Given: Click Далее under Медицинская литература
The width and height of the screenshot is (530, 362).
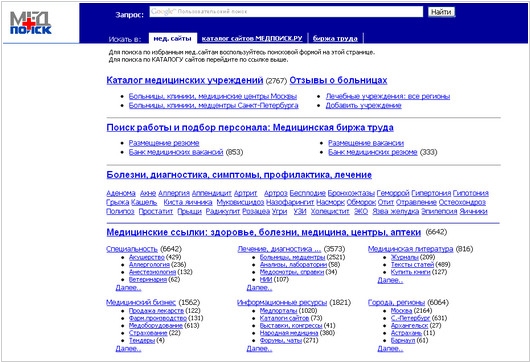Looking at the screenshot, I should tap(390, 281).
